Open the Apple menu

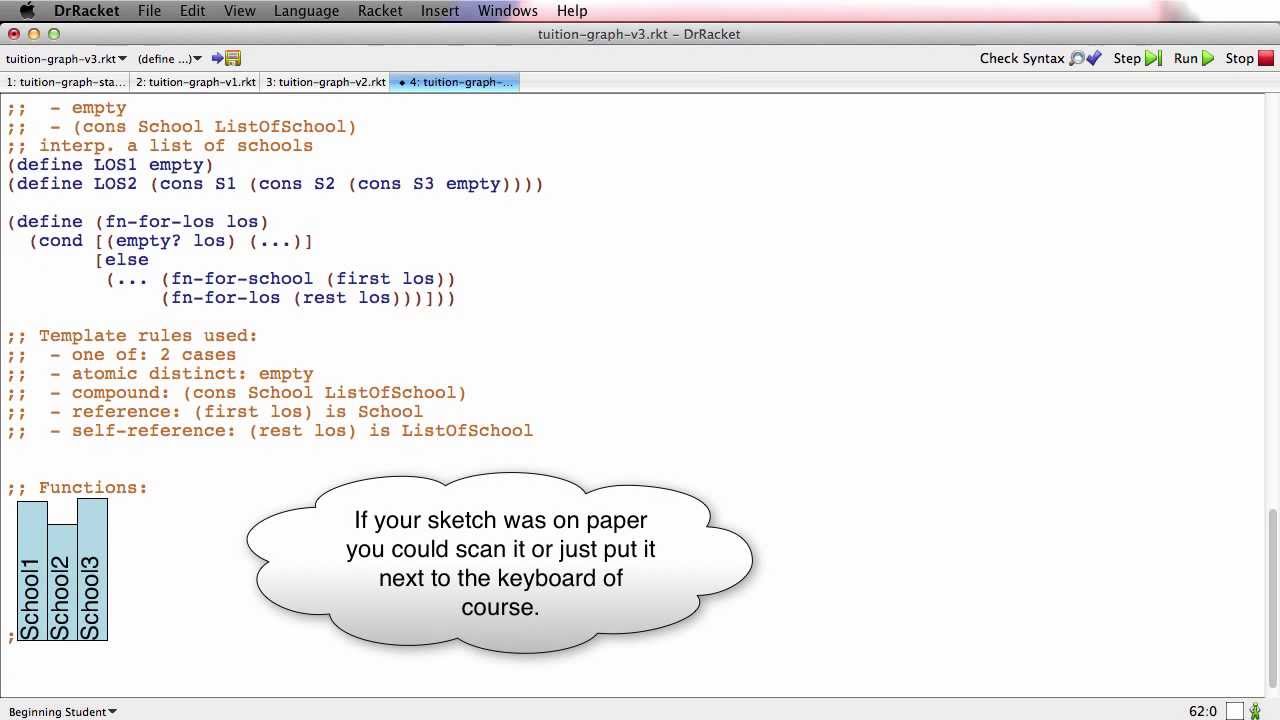[27, 11]
